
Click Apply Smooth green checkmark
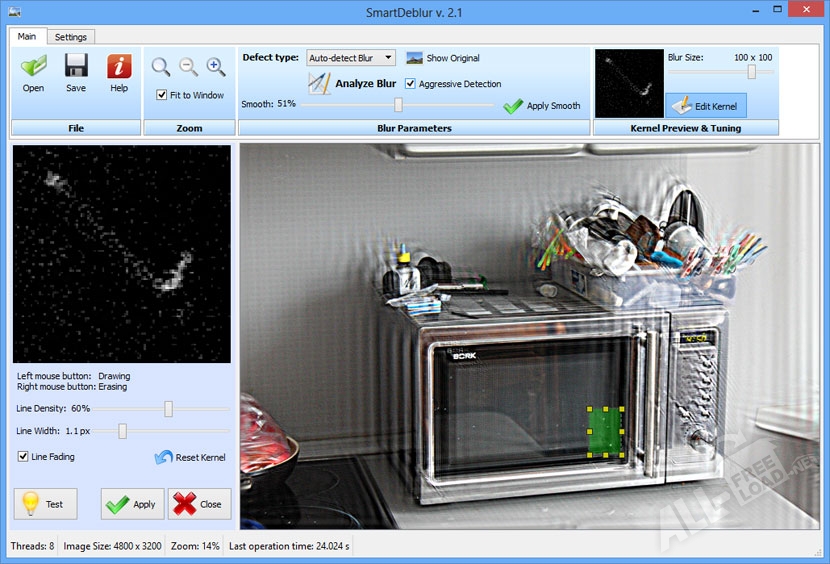[513, 106]
